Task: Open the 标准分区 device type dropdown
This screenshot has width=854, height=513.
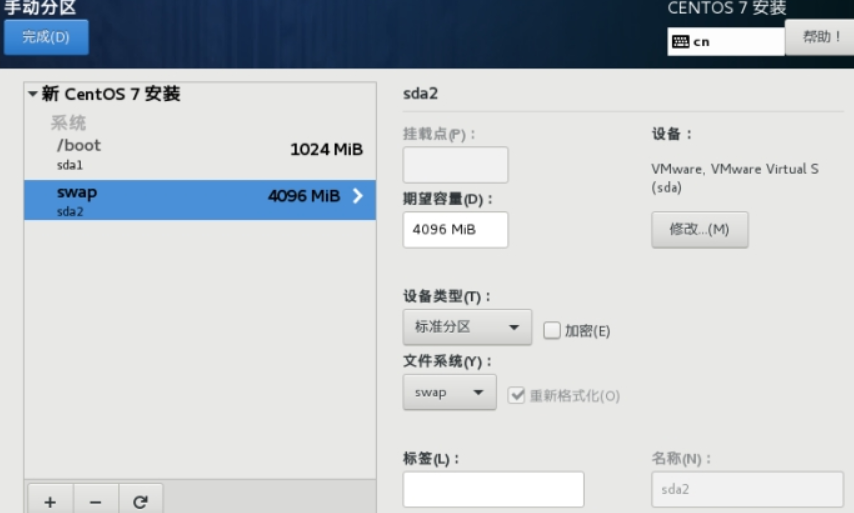Action: pos(467,327)
